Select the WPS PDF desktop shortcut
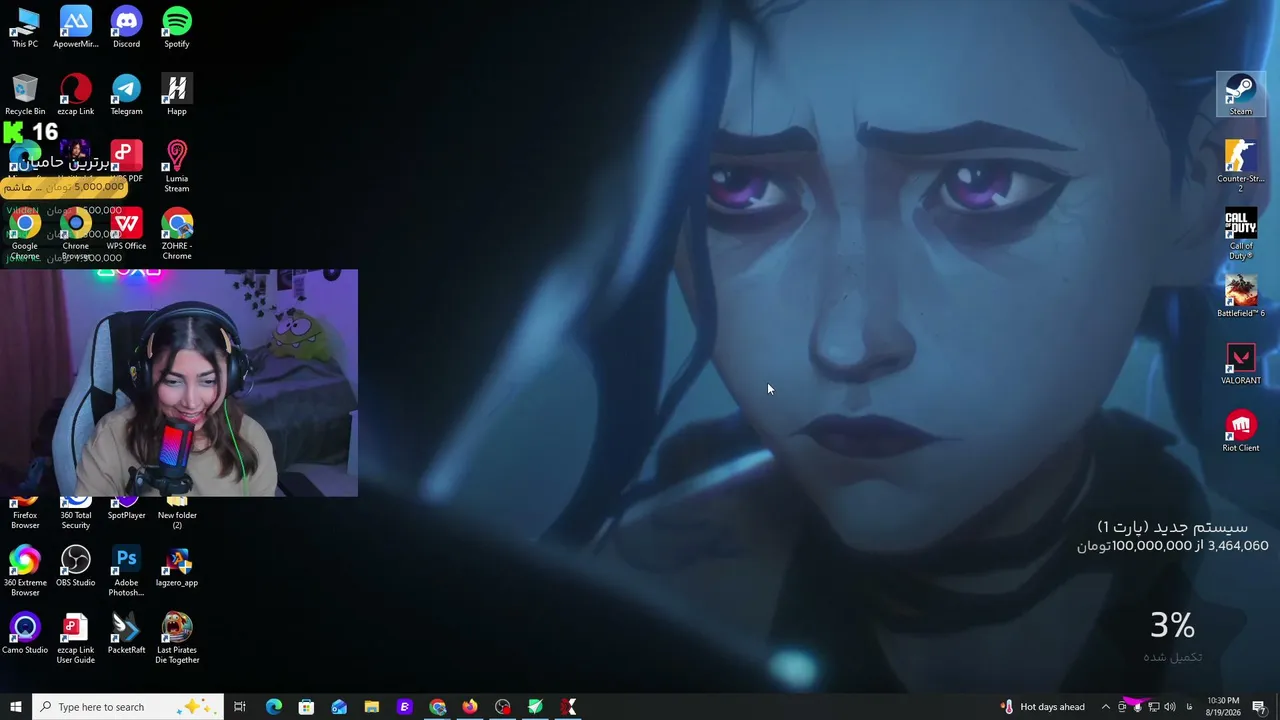The width and height of the screenshot is (1280, 720). pos(126,162)
